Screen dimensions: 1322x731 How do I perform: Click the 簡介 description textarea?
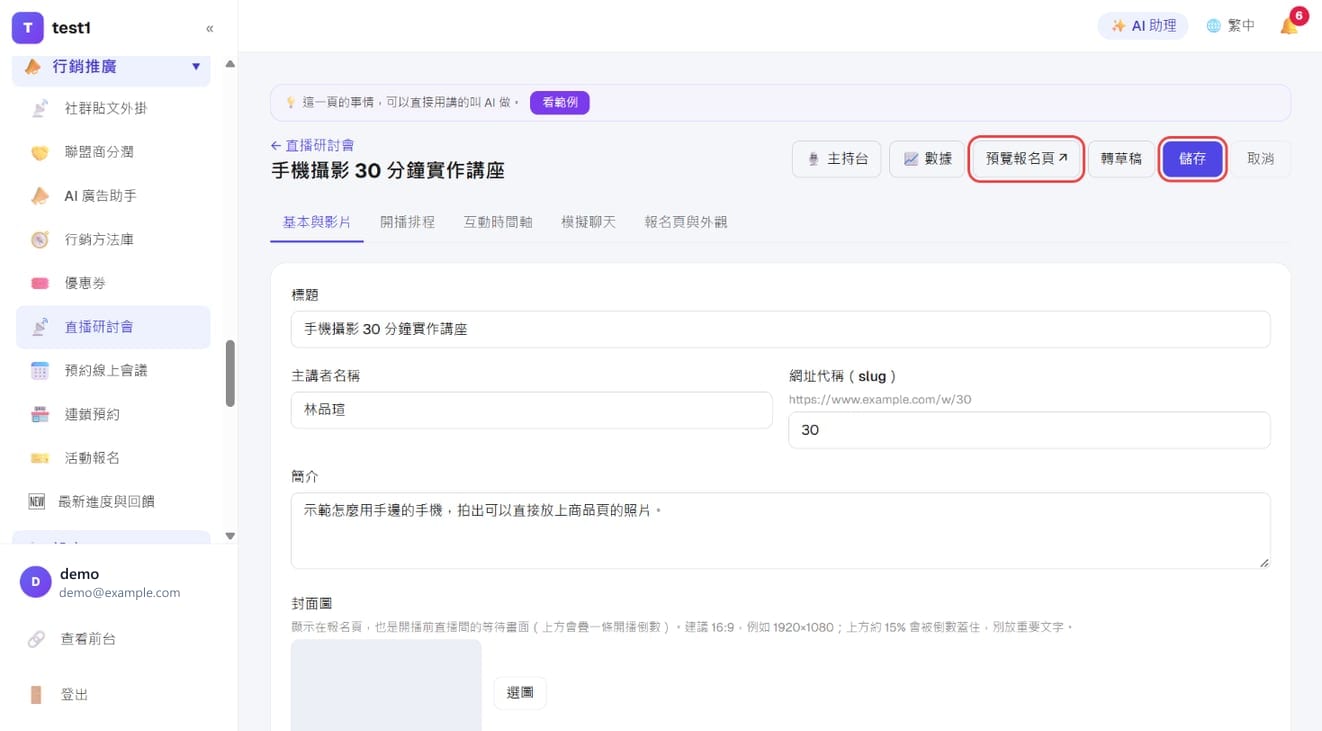click(780, 530)
